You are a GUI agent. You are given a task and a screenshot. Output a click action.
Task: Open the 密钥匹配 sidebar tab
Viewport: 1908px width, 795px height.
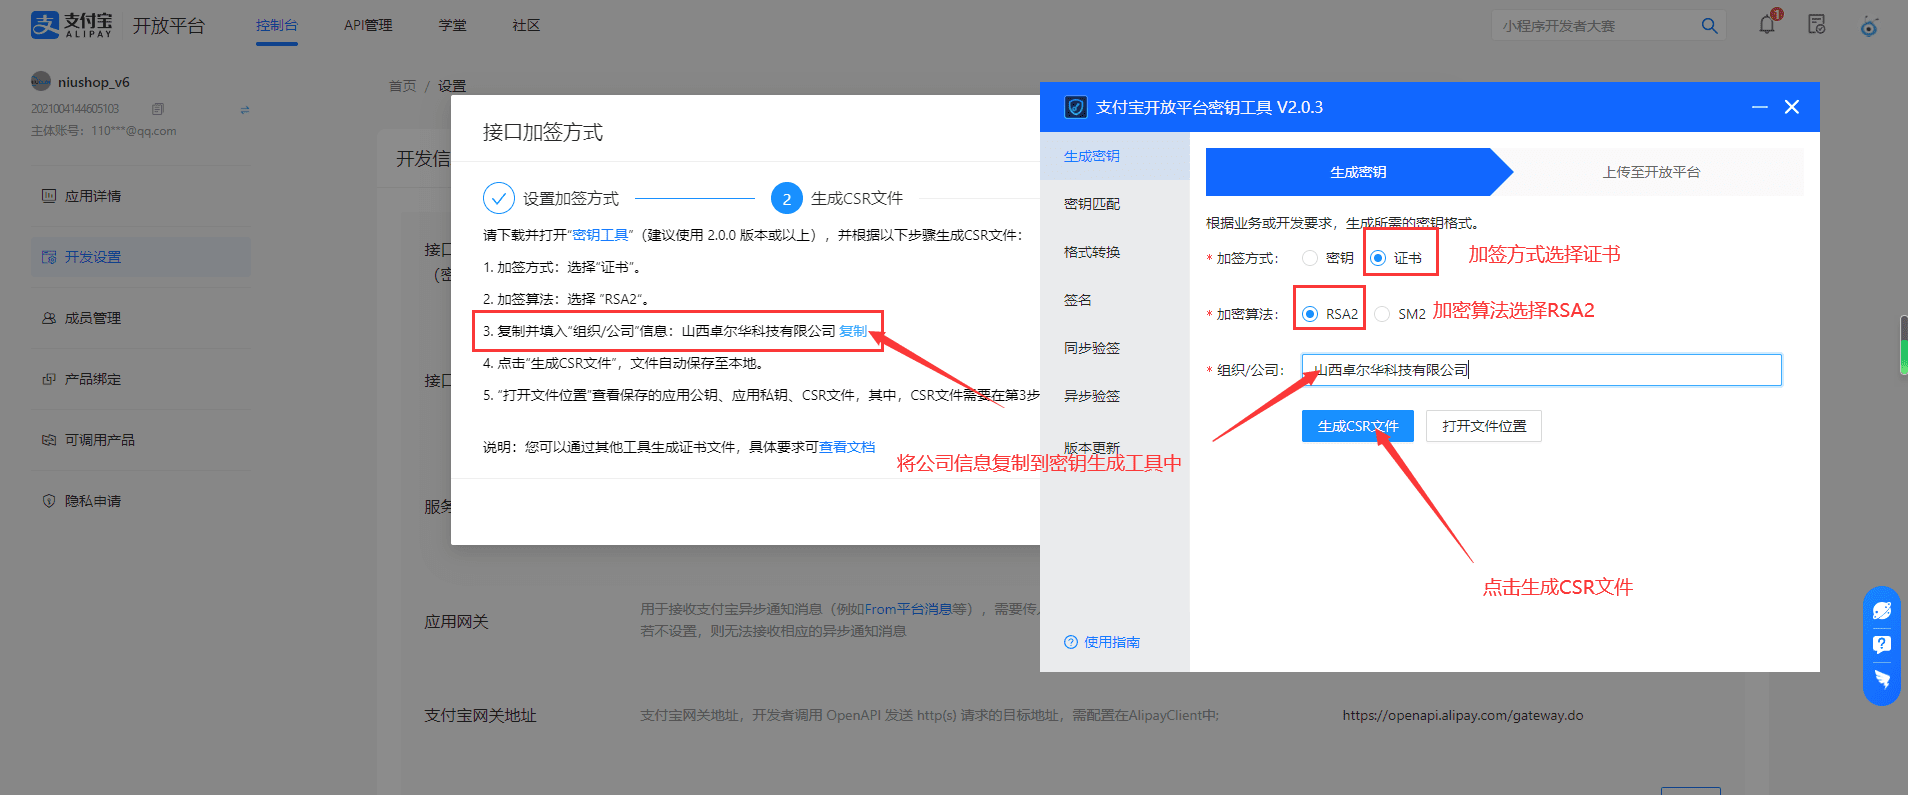(1092, 204)
